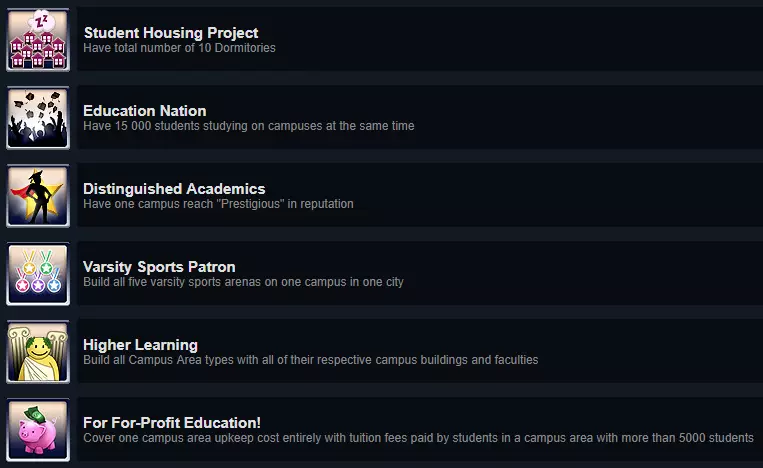Click the Varsity Sports Patron medals icon
This screenshot has width=763, height=468.
(x=38, y=274)
